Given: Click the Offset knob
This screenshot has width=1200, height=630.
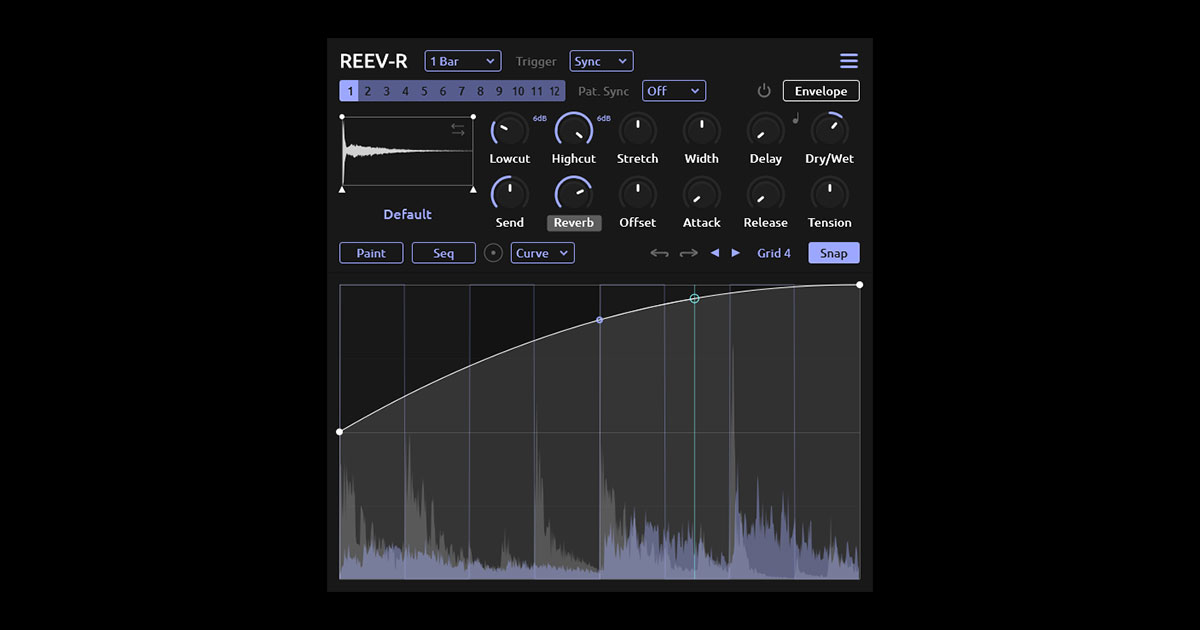Looking at the screenshot, I should click(638, 194).
